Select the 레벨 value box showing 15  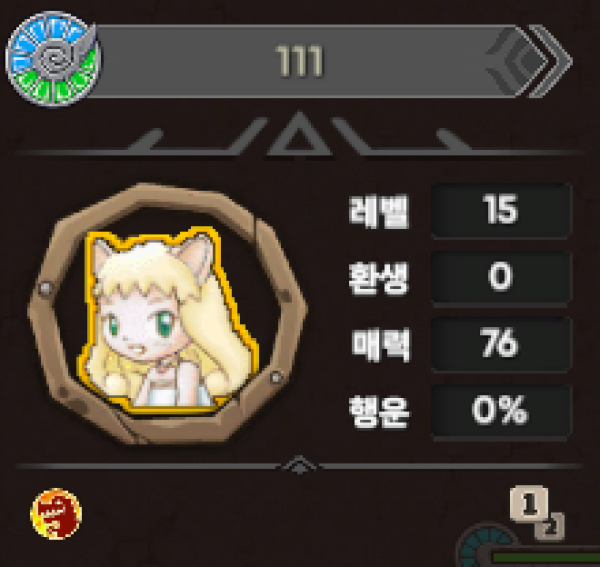[x=501, y=211]
